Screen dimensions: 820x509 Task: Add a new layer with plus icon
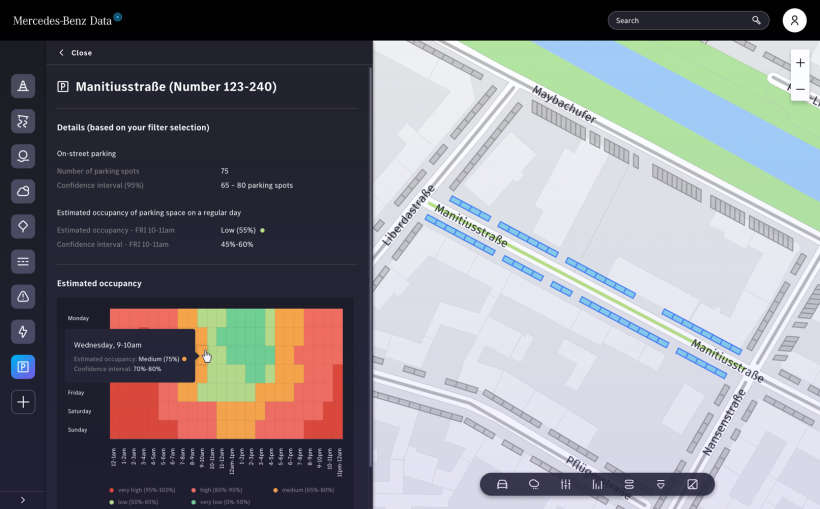pos(23,402)
